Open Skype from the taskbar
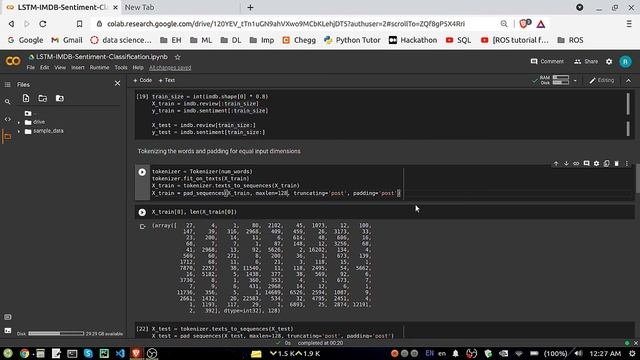The height and width of the screenshot is (360, 640). (x=88, y=353)
